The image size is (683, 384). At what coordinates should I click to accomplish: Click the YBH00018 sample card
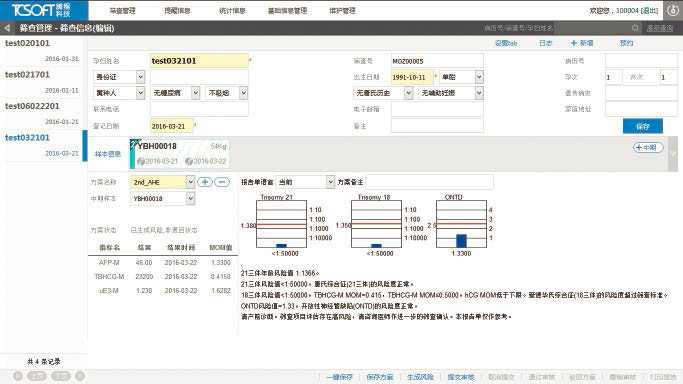pyautogui.click(x=179, y=154)
